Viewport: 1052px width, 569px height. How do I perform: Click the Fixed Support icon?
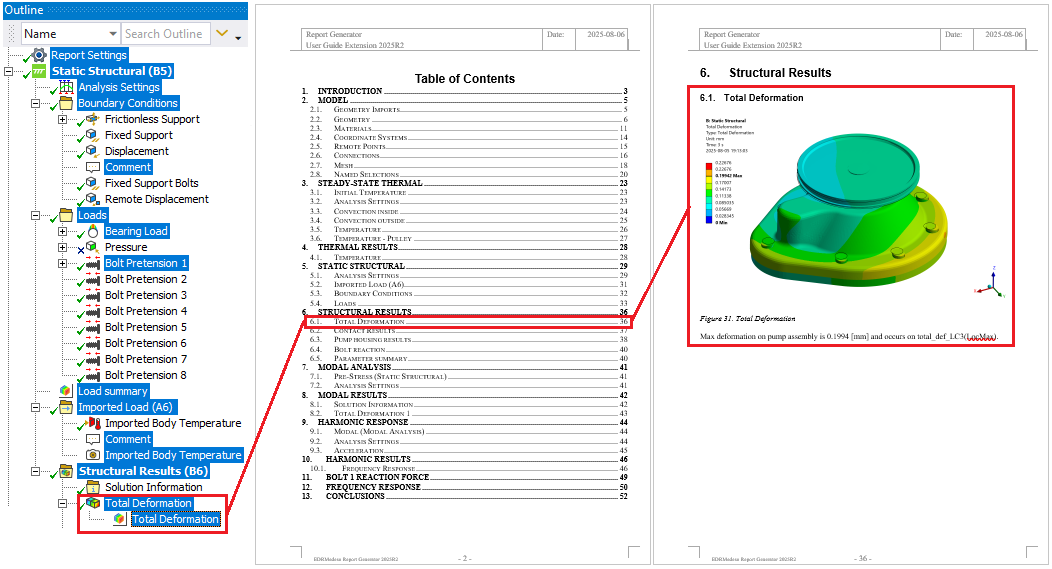93,135
